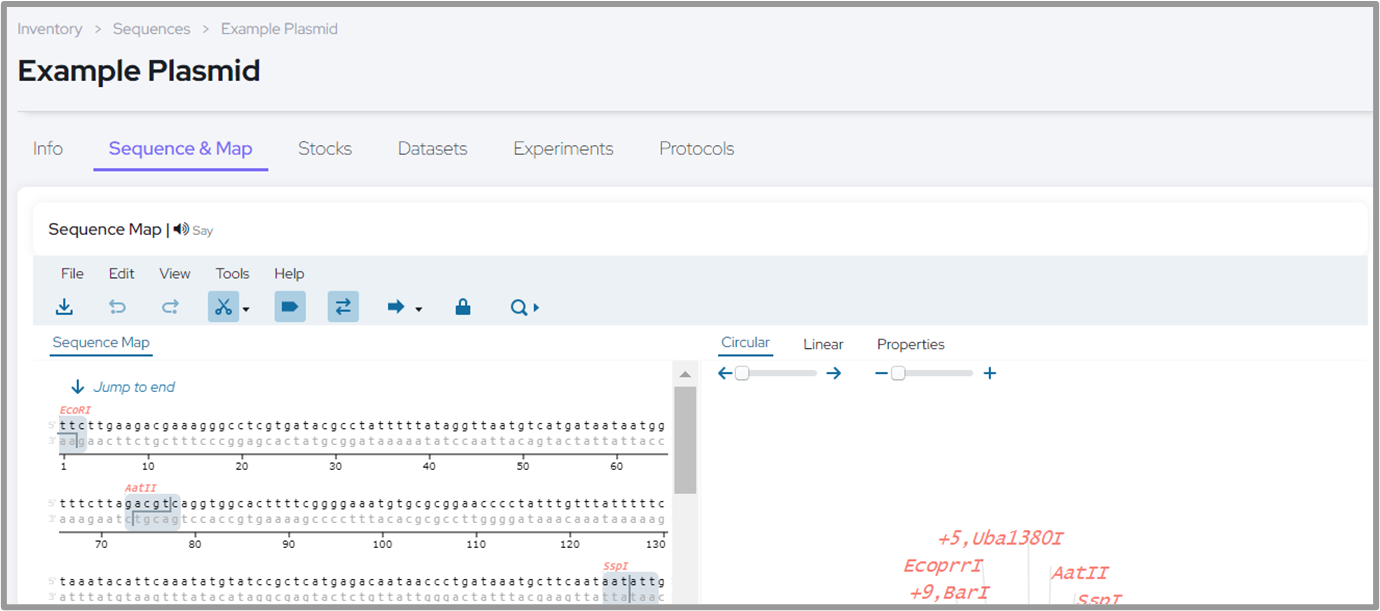Click the lock sequence padlock icon
This screenshot has height=611, width=1380.
(x=462, y=307)
